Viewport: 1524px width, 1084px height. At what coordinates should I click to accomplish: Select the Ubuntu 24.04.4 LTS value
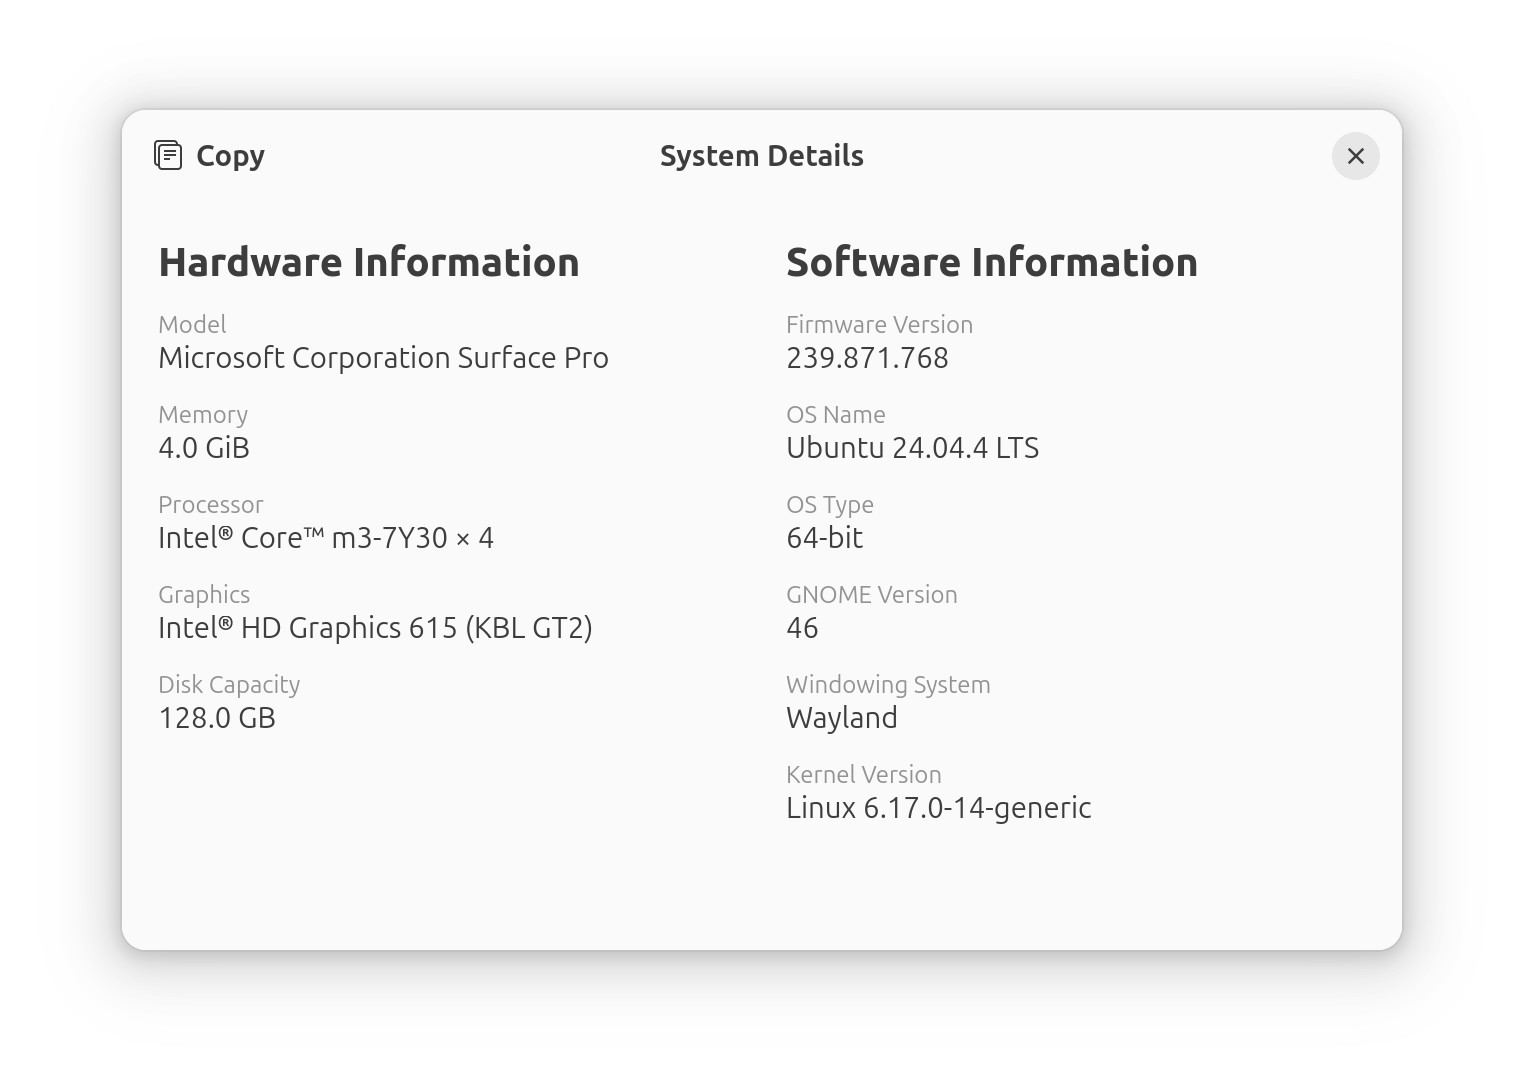(x=912, y=448)
